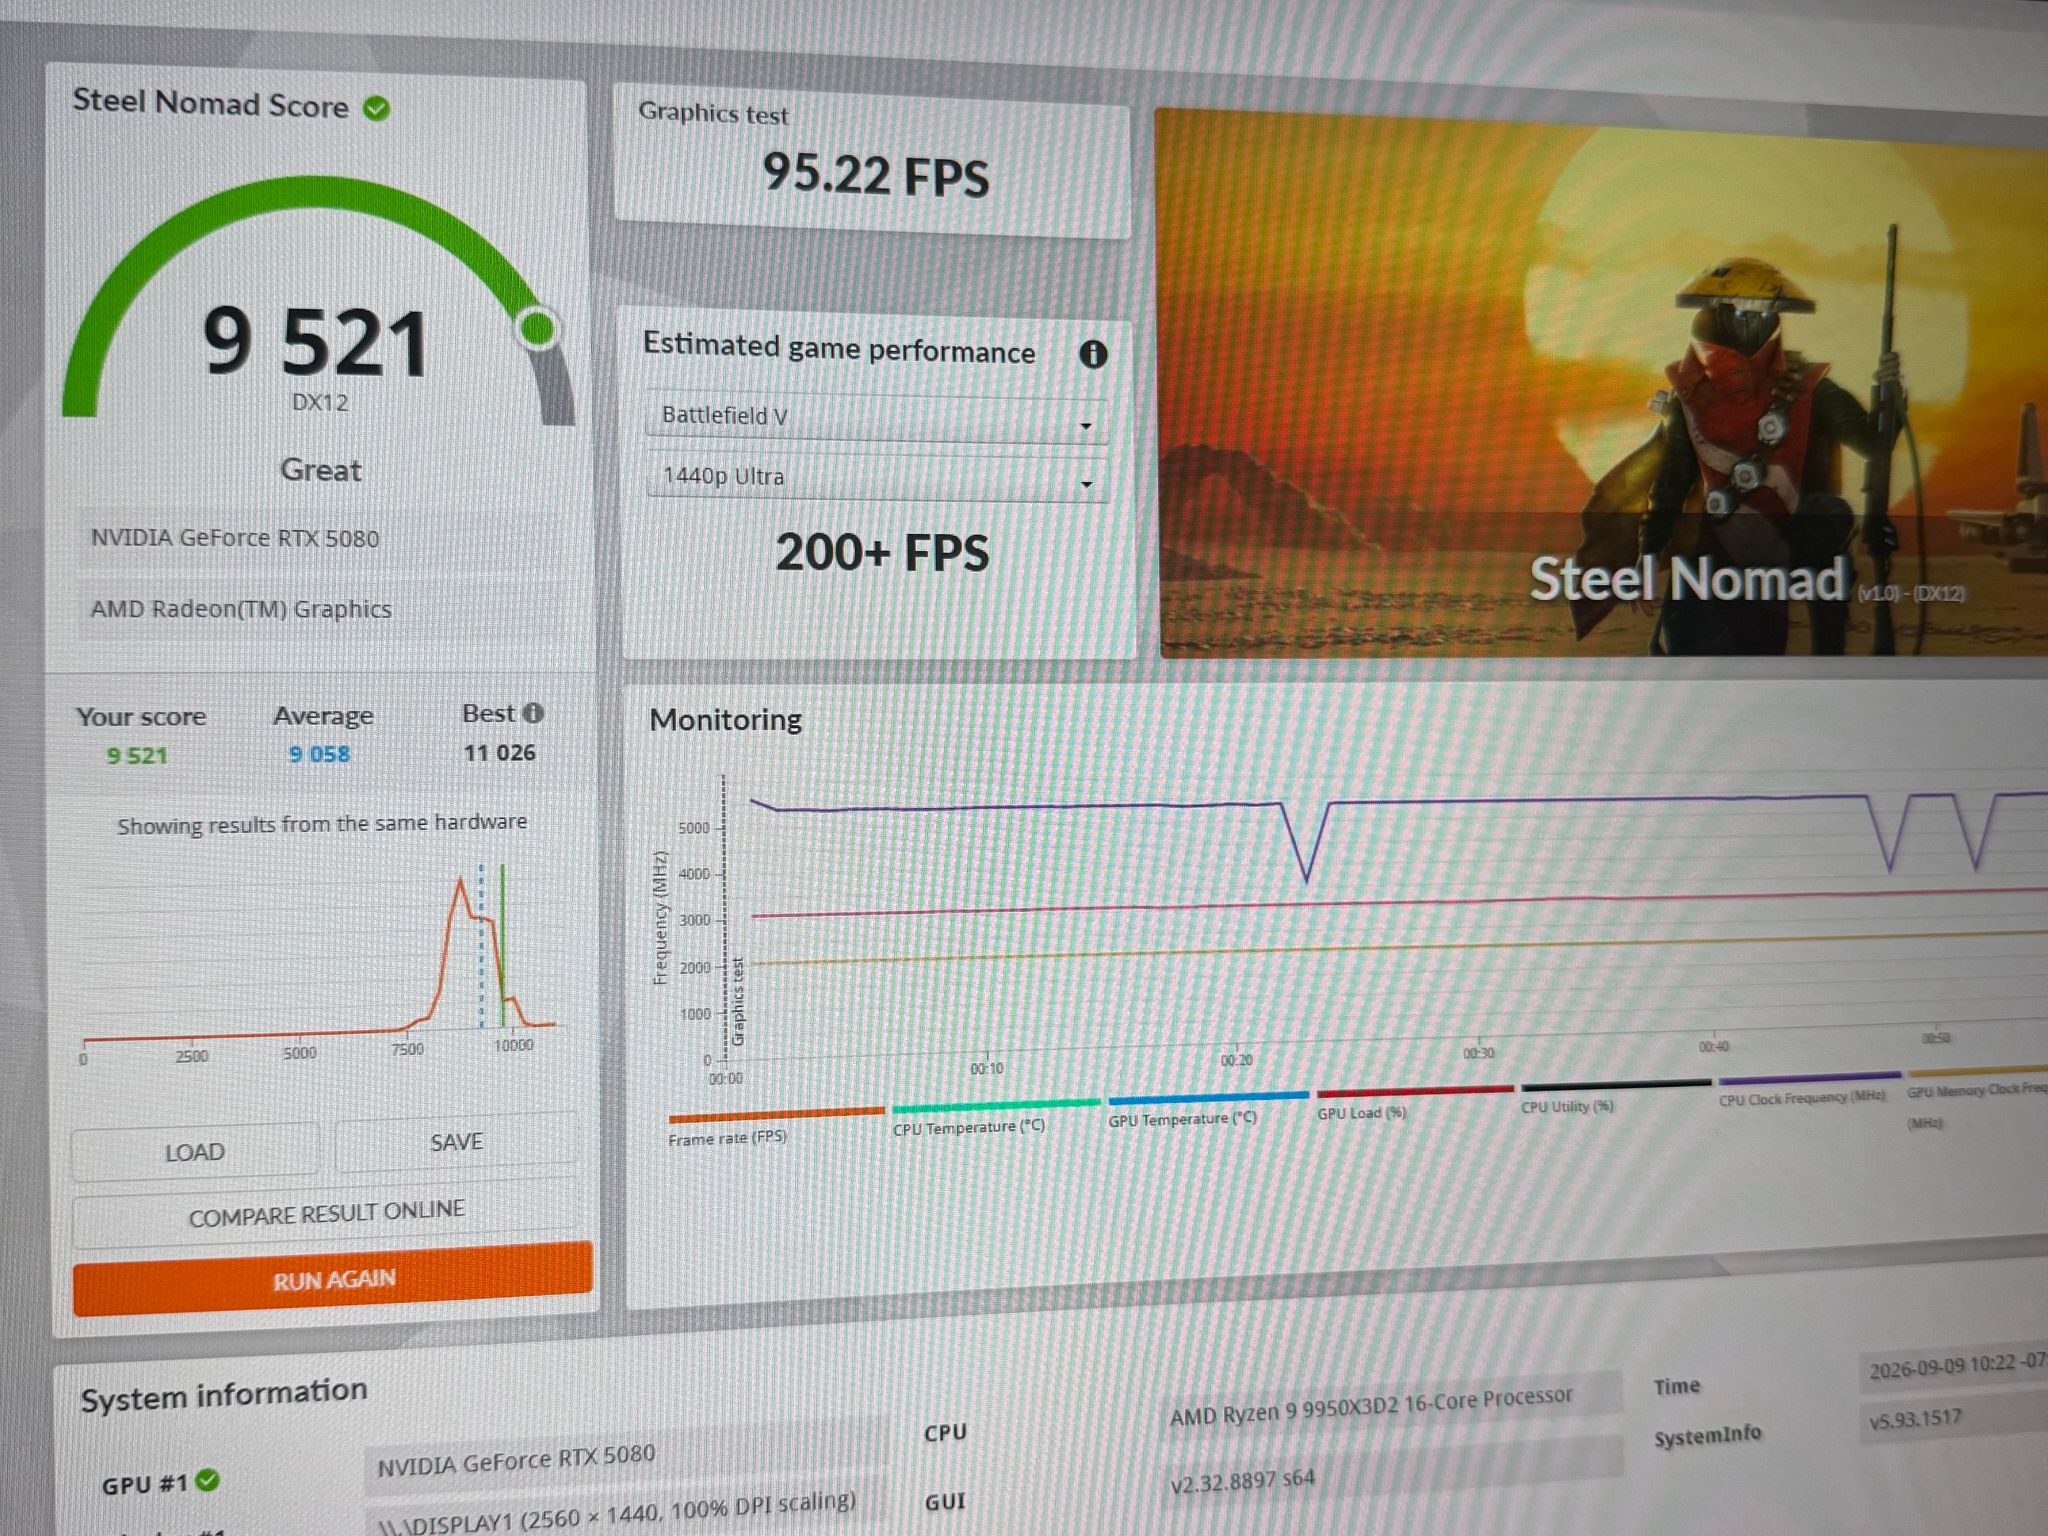Click 'Showing results from the same hardware' text
The width and height of the screenshot is (2048, 1536).
[x=322, y=824]
